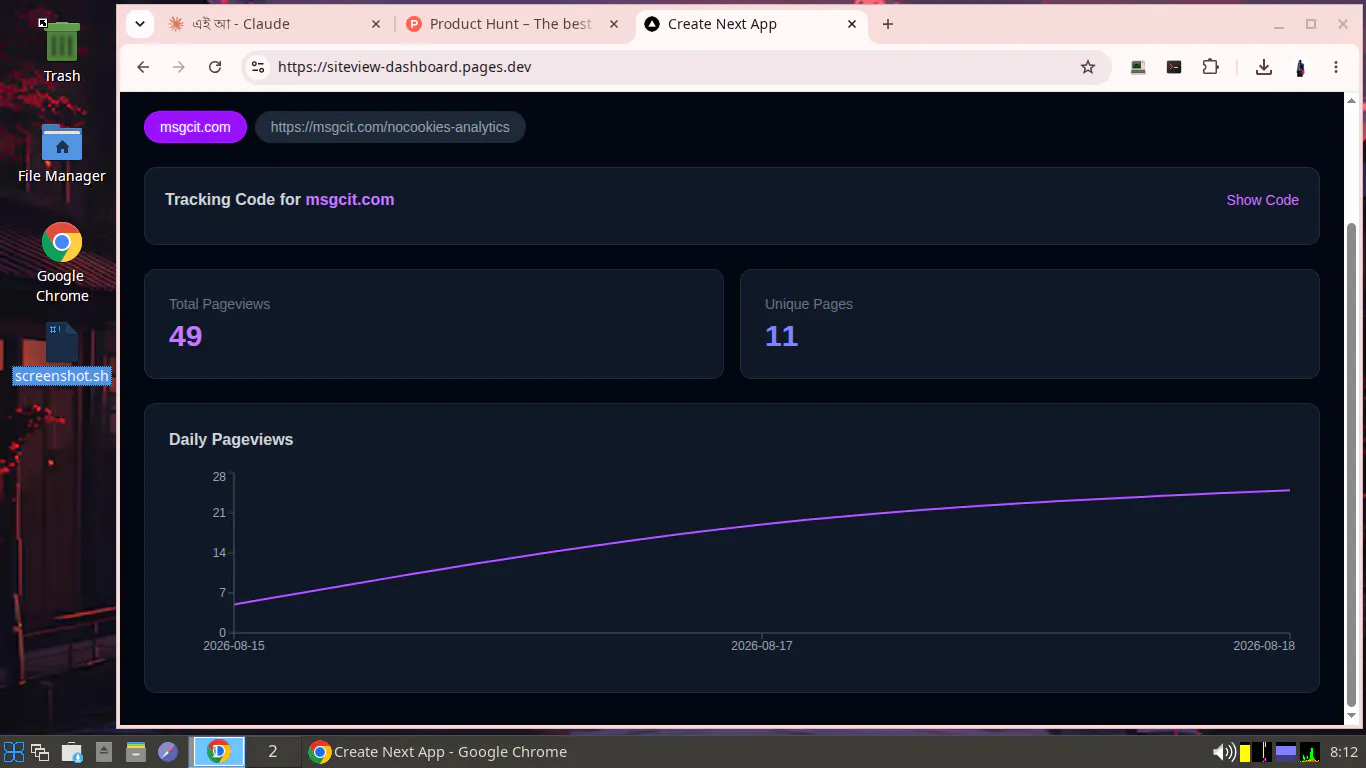
Task: Bookmark this page with the star icon
Action: 1088,67
